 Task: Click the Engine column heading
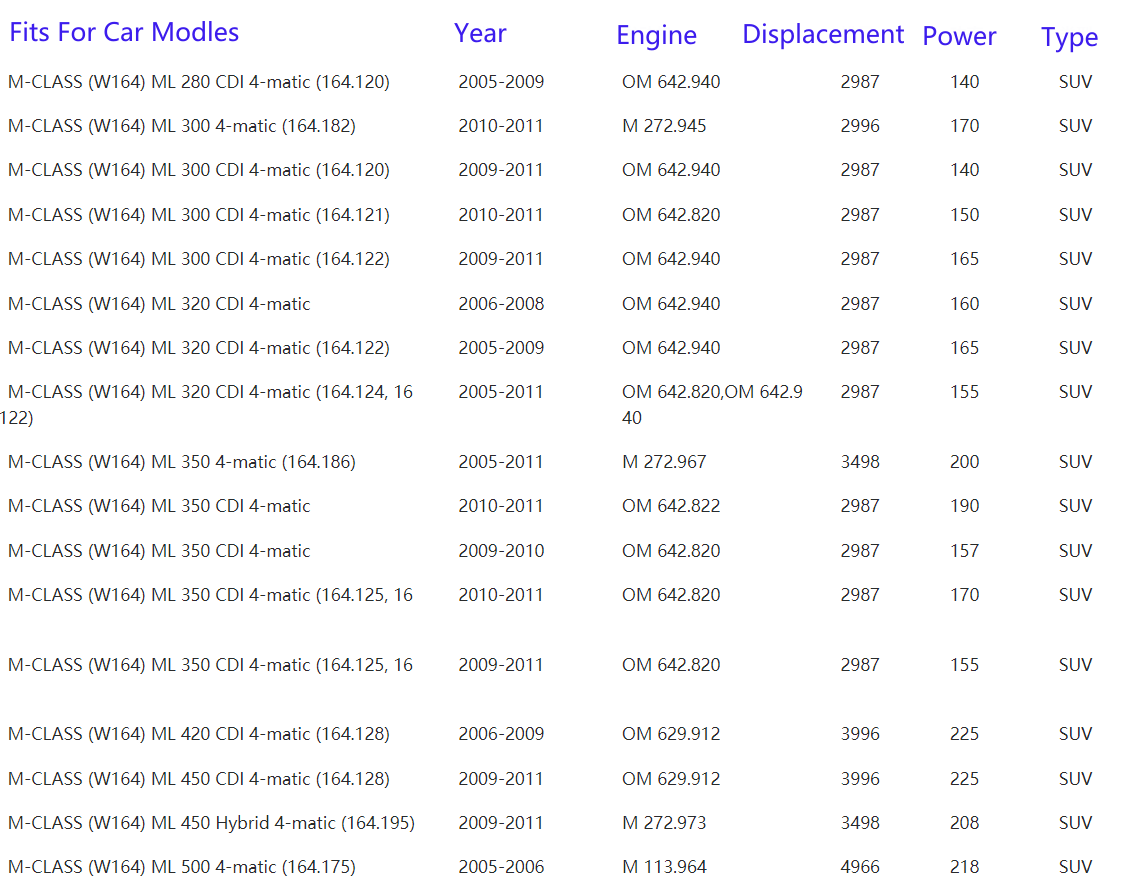pyautogui.click(x=656, y=35)
